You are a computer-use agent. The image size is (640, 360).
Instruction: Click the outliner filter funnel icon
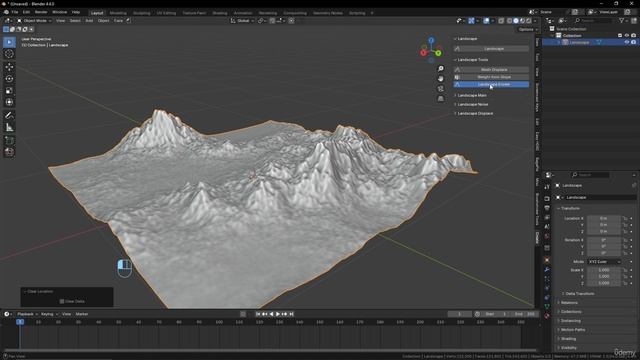pos(622,20)
